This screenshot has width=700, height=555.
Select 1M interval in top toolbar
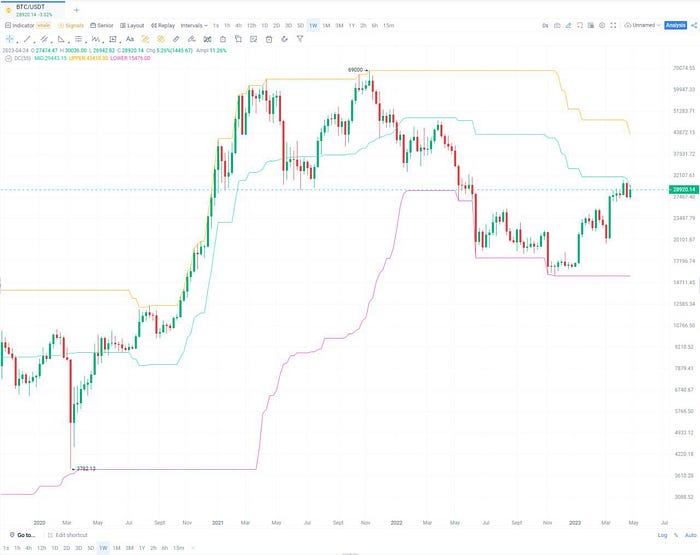pyautogui.click(x=326, y=25)
